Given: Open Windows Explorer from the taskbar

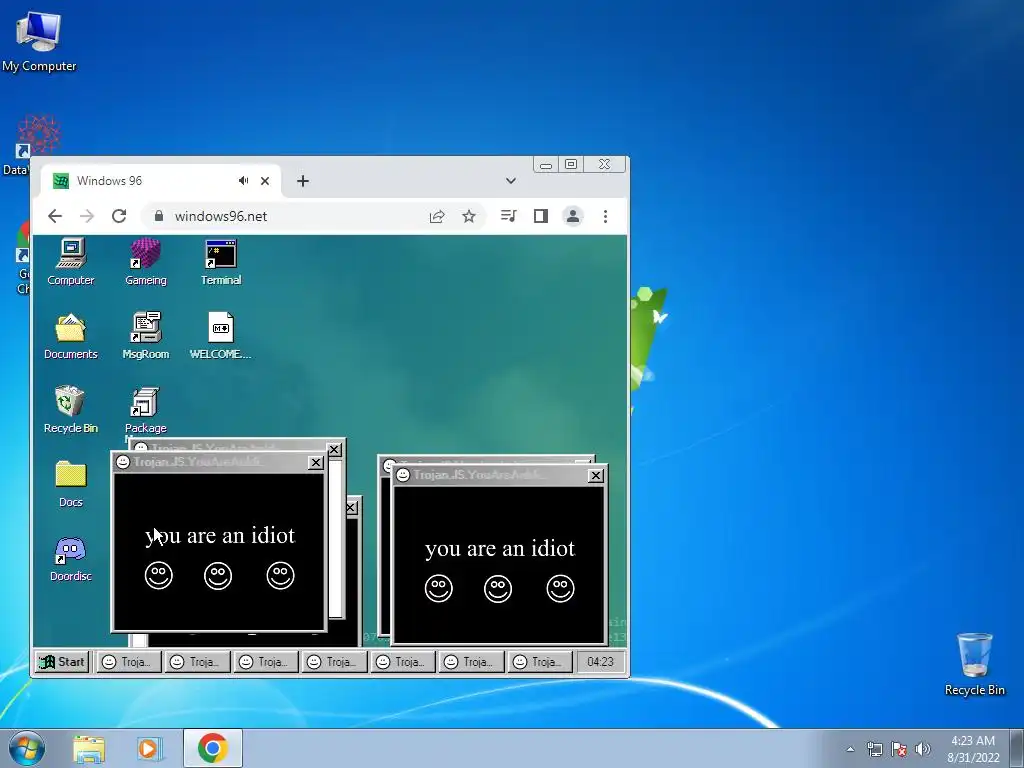Looking at the screenshot, I should tap(89, 748).
